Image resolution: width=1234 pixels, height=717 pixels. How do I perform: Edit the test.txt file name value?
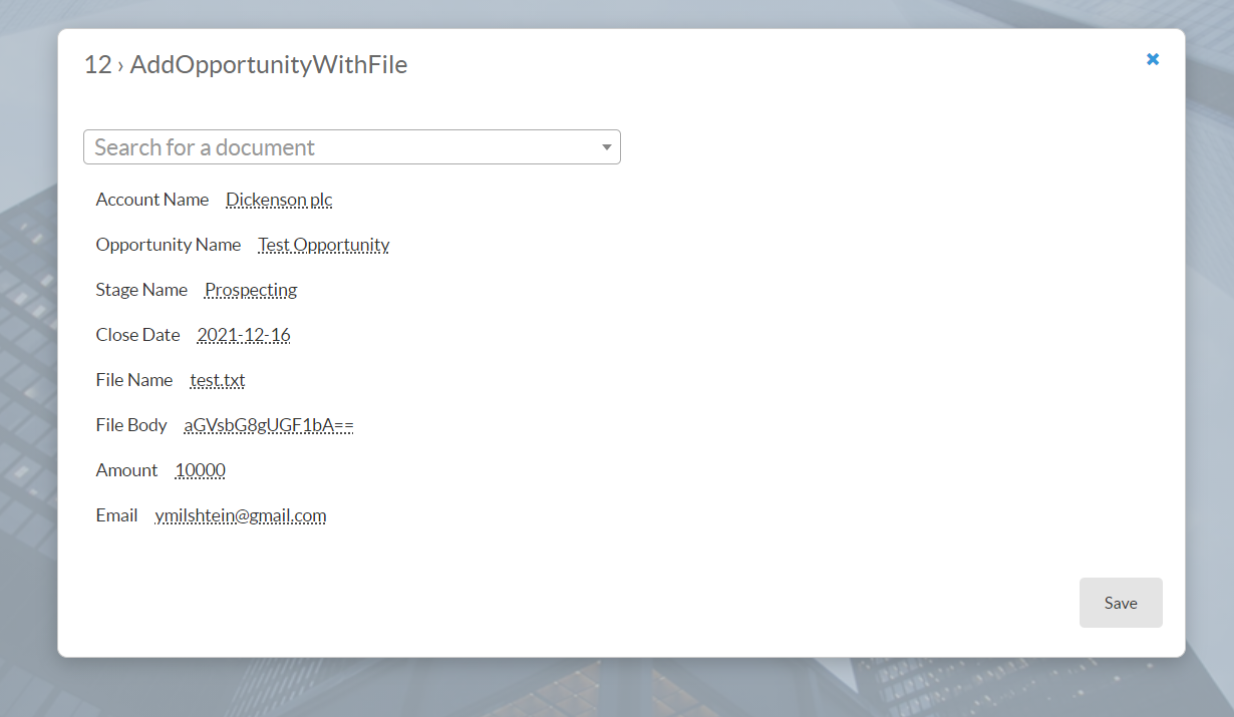(x=217, y=380)
